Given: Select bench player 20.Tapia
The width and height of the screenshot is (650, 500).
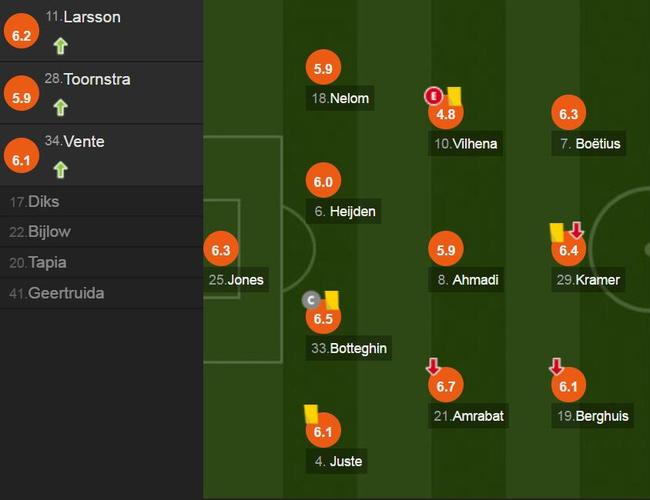Looking at the screenshot, I should 102,262.
